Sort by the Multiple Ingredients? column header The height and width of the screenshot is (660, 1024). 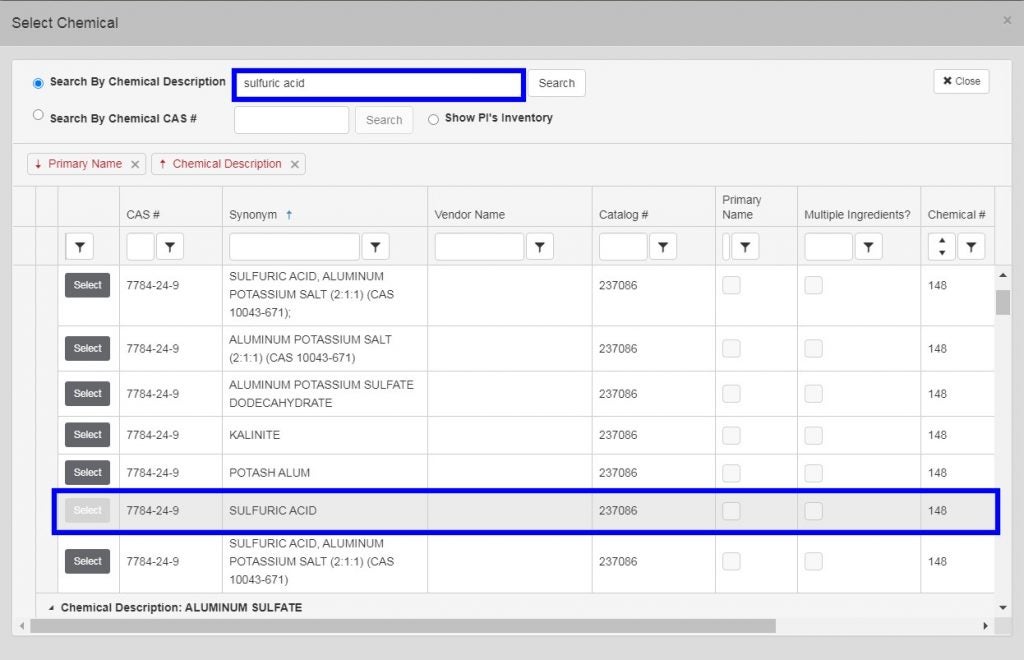pyautogui.click(x=857, y=215)
